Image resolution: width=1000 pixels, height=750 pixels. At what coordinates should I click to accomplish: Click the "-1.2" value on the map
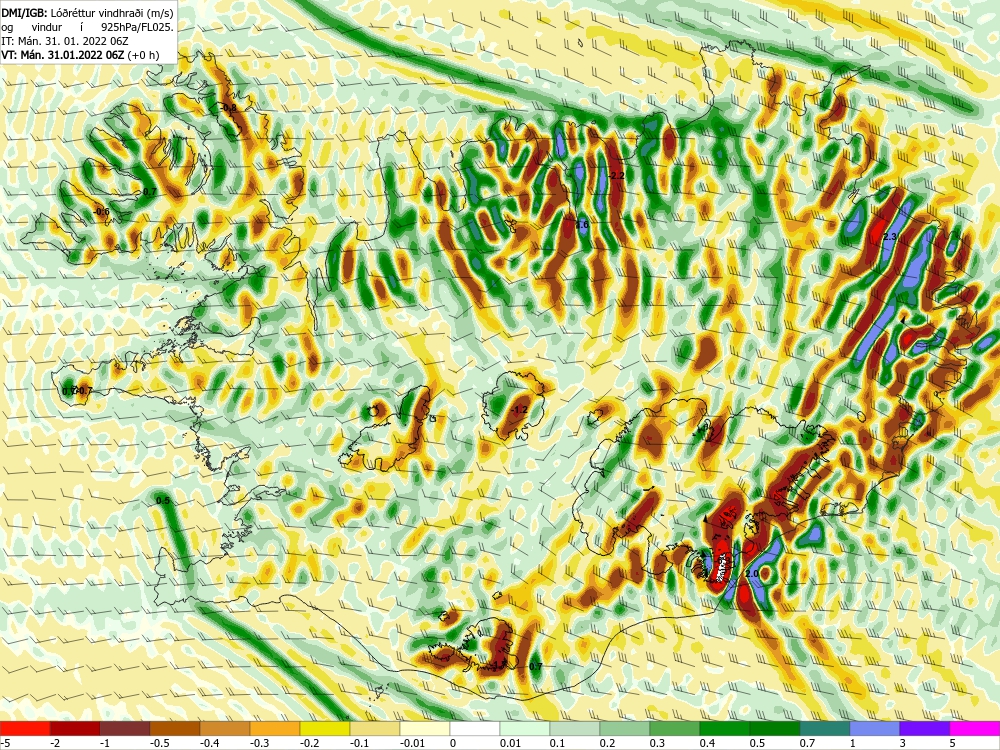[520, 409]
